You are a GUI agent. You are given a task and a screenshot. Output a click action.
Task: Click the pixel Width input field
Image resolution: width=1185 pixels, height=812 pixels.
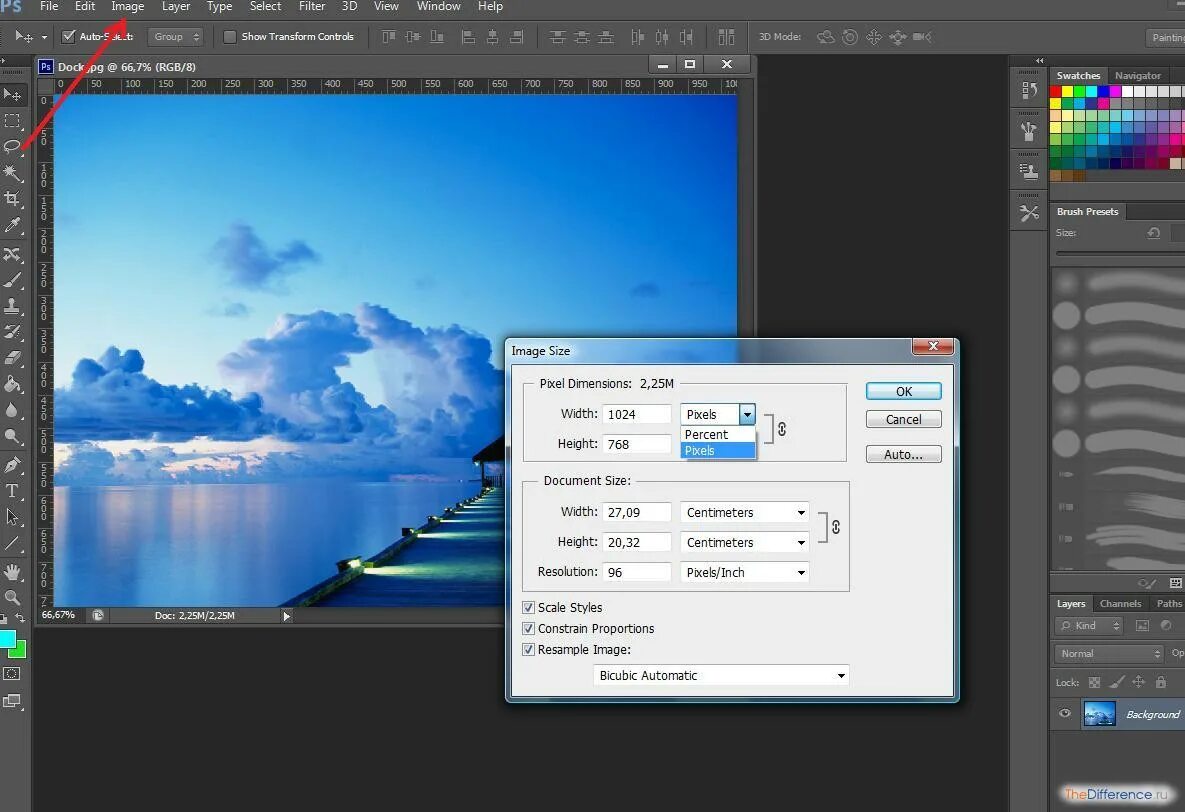pyautogui.click(x=636, y=414)
